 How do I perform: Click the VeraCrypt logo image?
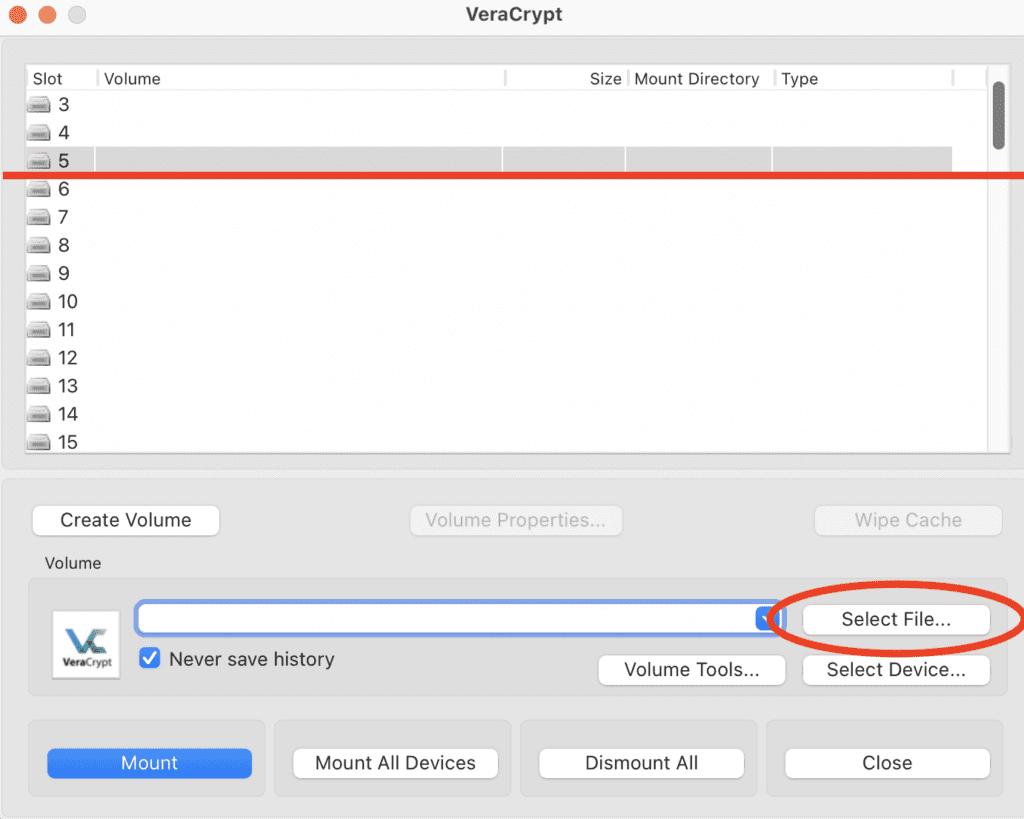pos(86,645)
